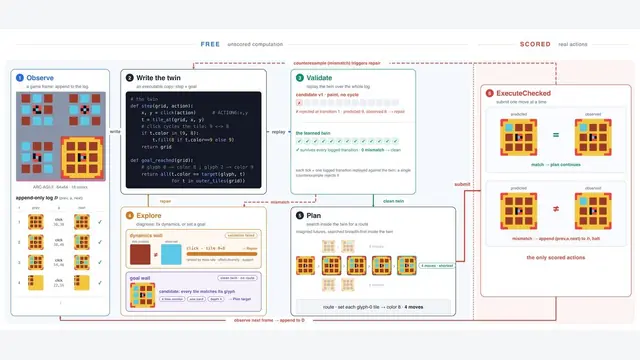Click the 'replay' arrow label

(278, 132)
